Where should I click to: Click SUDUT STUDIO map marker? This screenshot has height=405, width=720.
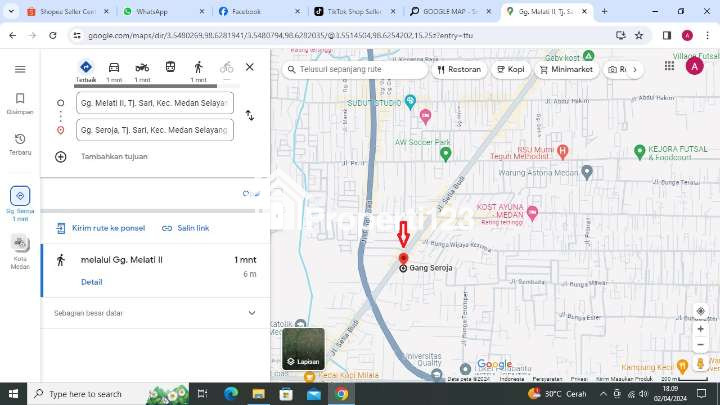pos(410,102)
